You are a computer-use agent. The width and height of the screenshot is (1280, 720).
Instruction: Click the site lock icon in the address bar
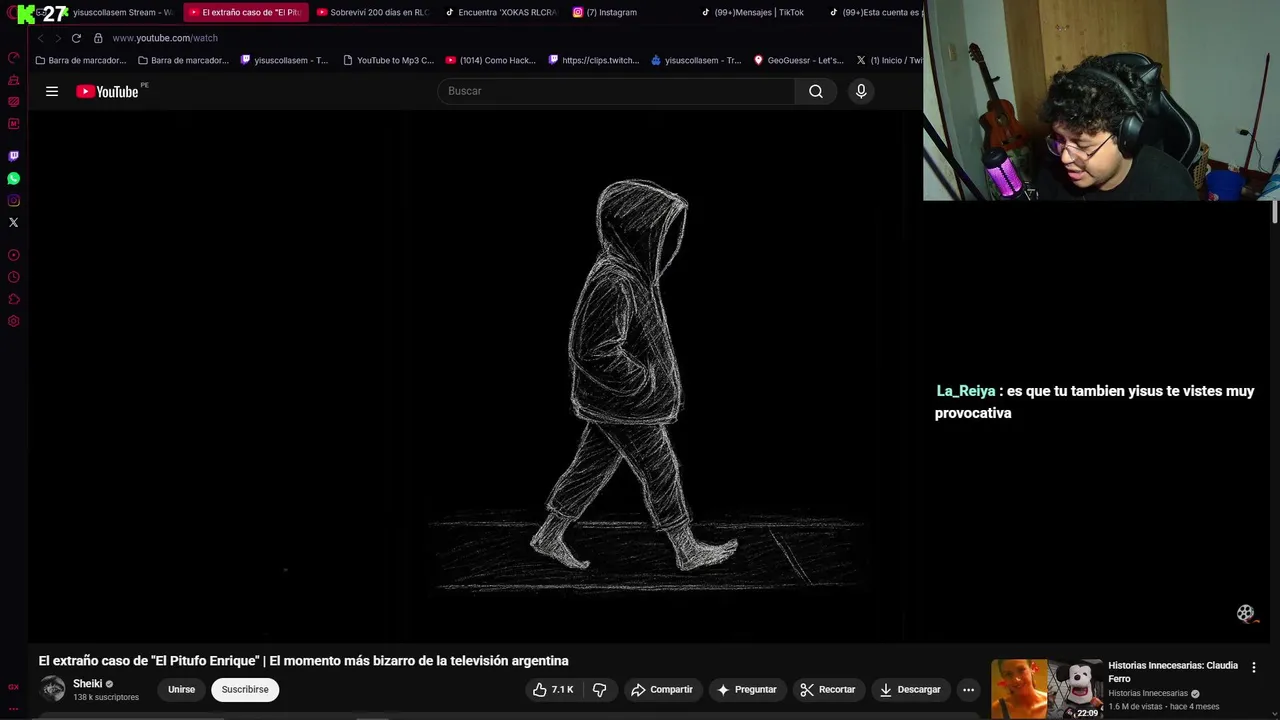point(98,38)
